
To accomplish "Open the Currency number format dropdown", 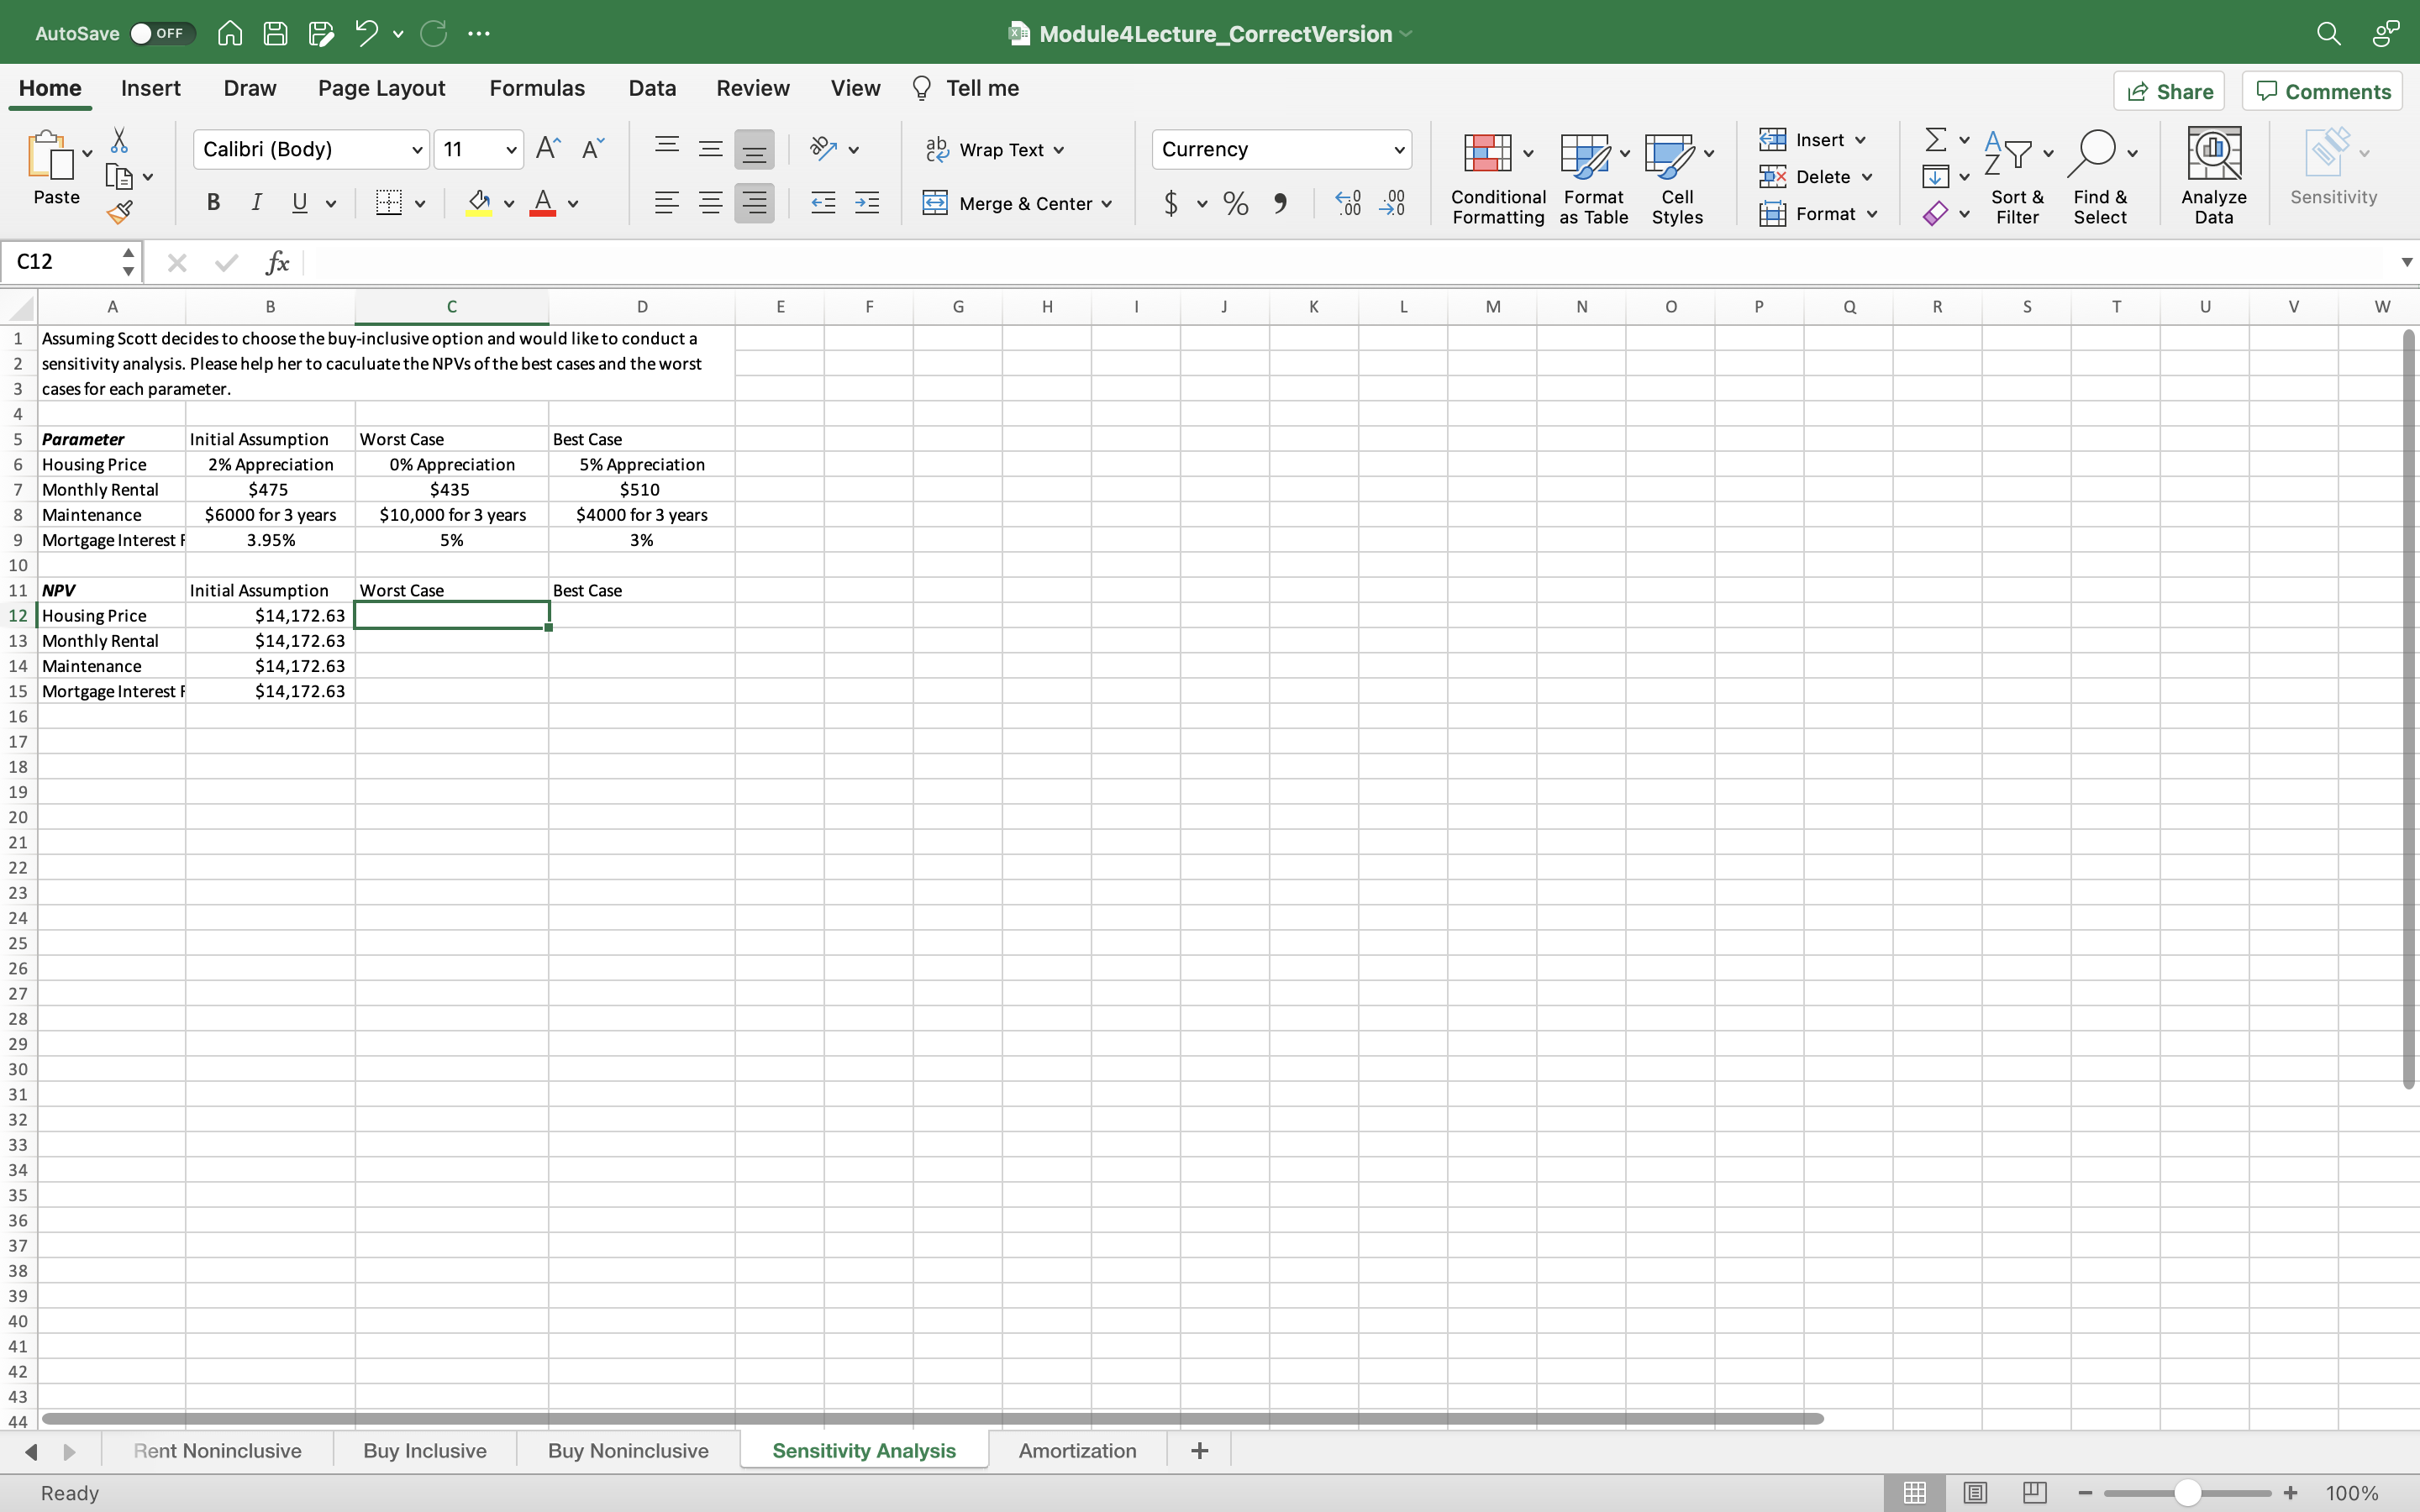I will [1399, 150].
